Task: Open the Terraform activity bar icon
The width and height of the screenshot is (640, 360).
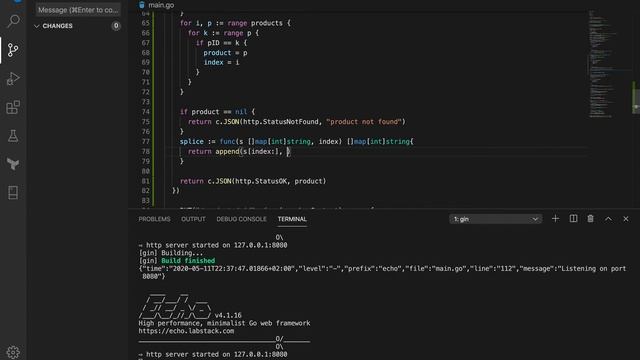Action: coord(13,164)
